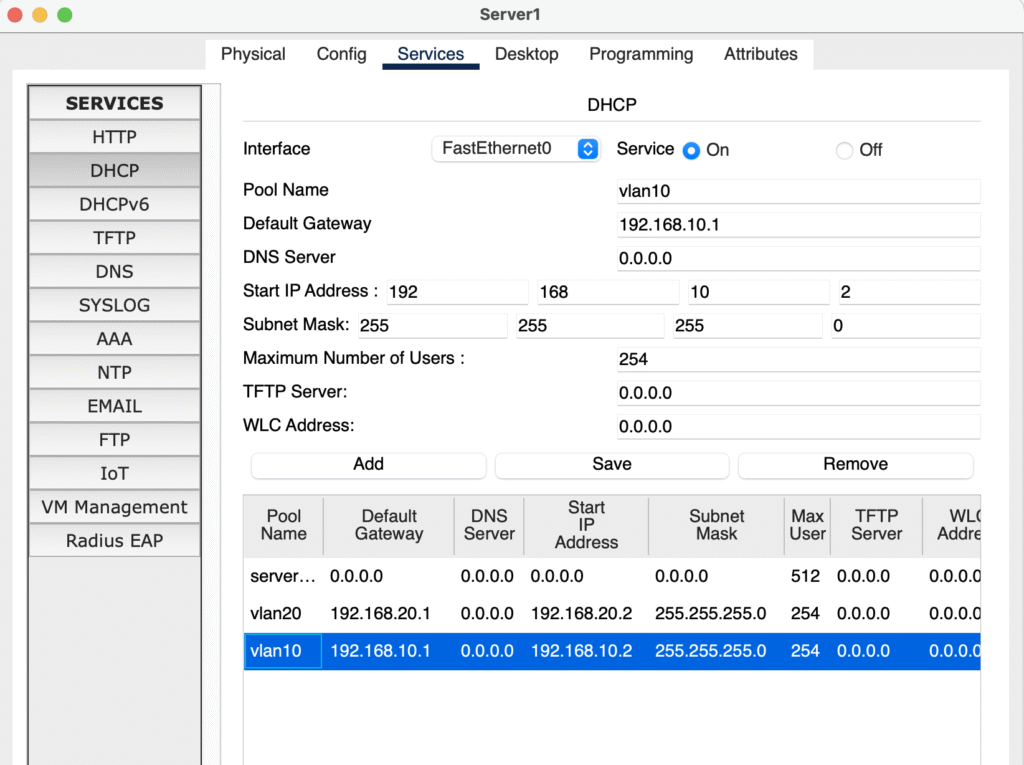
Task: Open the Radius EAP service
Action: click(x=114, y=541)
